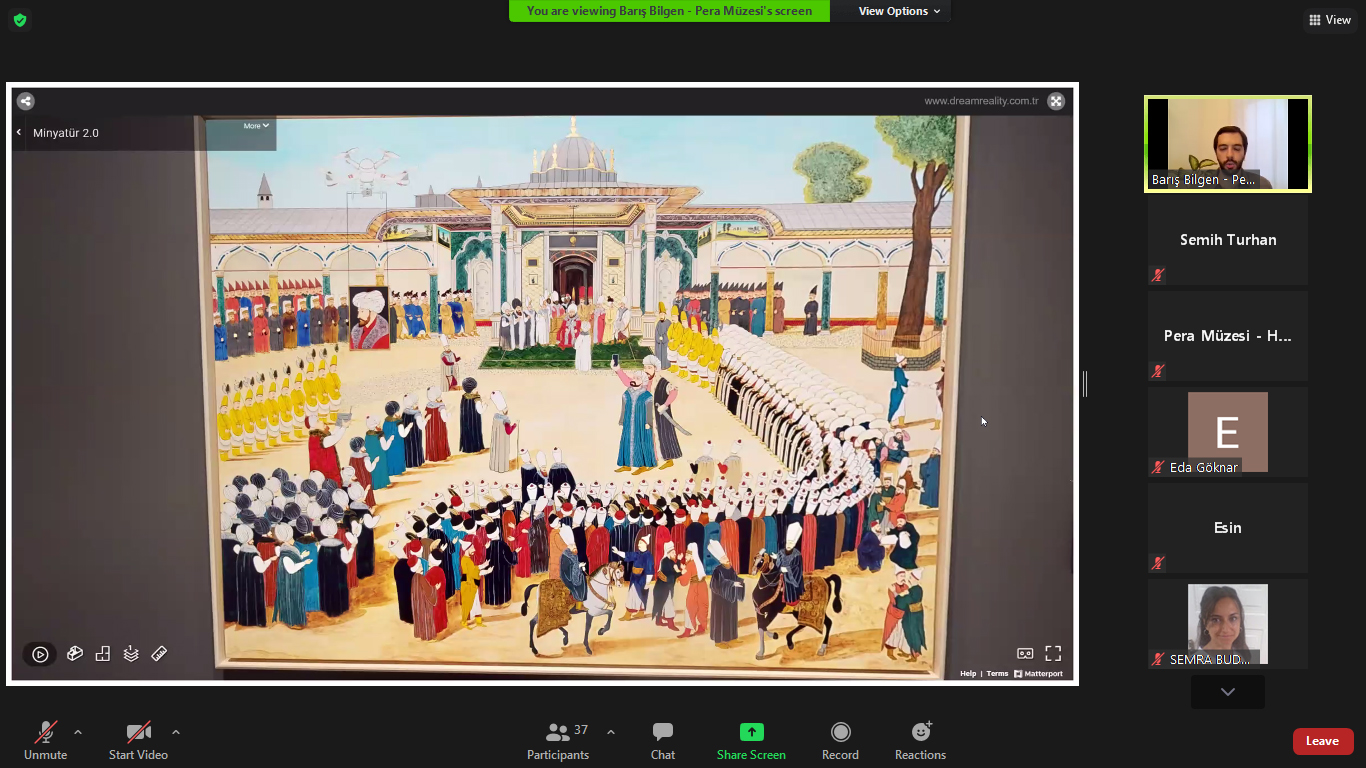This screenshot has width=1366, height=768.
Task: Click the share icon in the Matterport viewer
Action: (x=26, y=101)
